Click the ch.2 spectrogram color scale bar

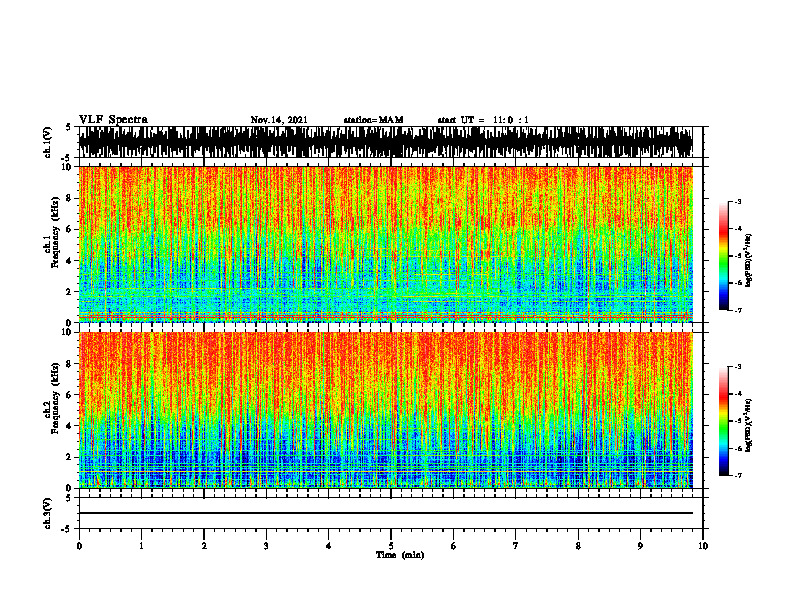tap(723, 421)
